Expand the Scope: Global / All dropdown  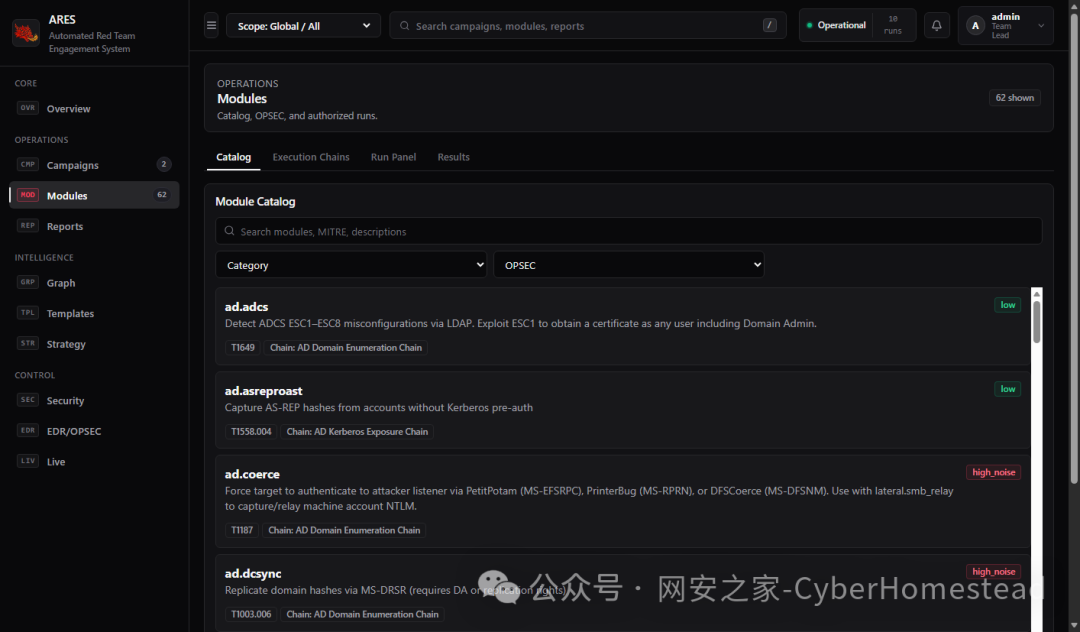click(303, 25)
